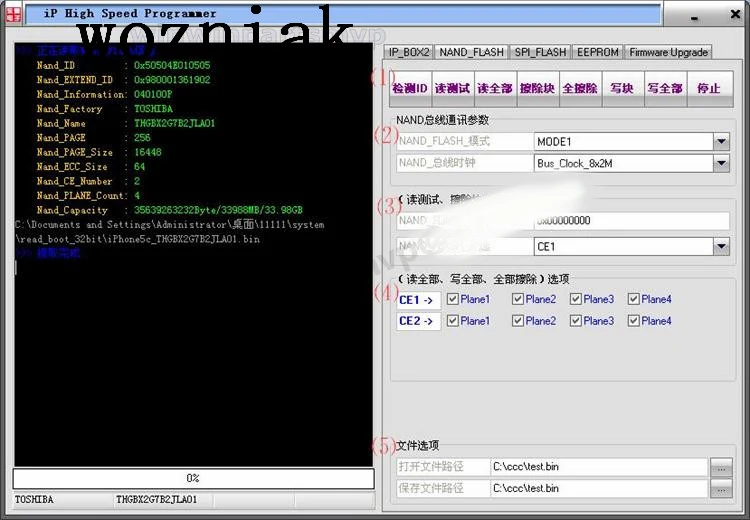Image resolution: width=750 pixels, height=520 pixels.
Task: Click the 写全部 button
Action: [665, 89]
